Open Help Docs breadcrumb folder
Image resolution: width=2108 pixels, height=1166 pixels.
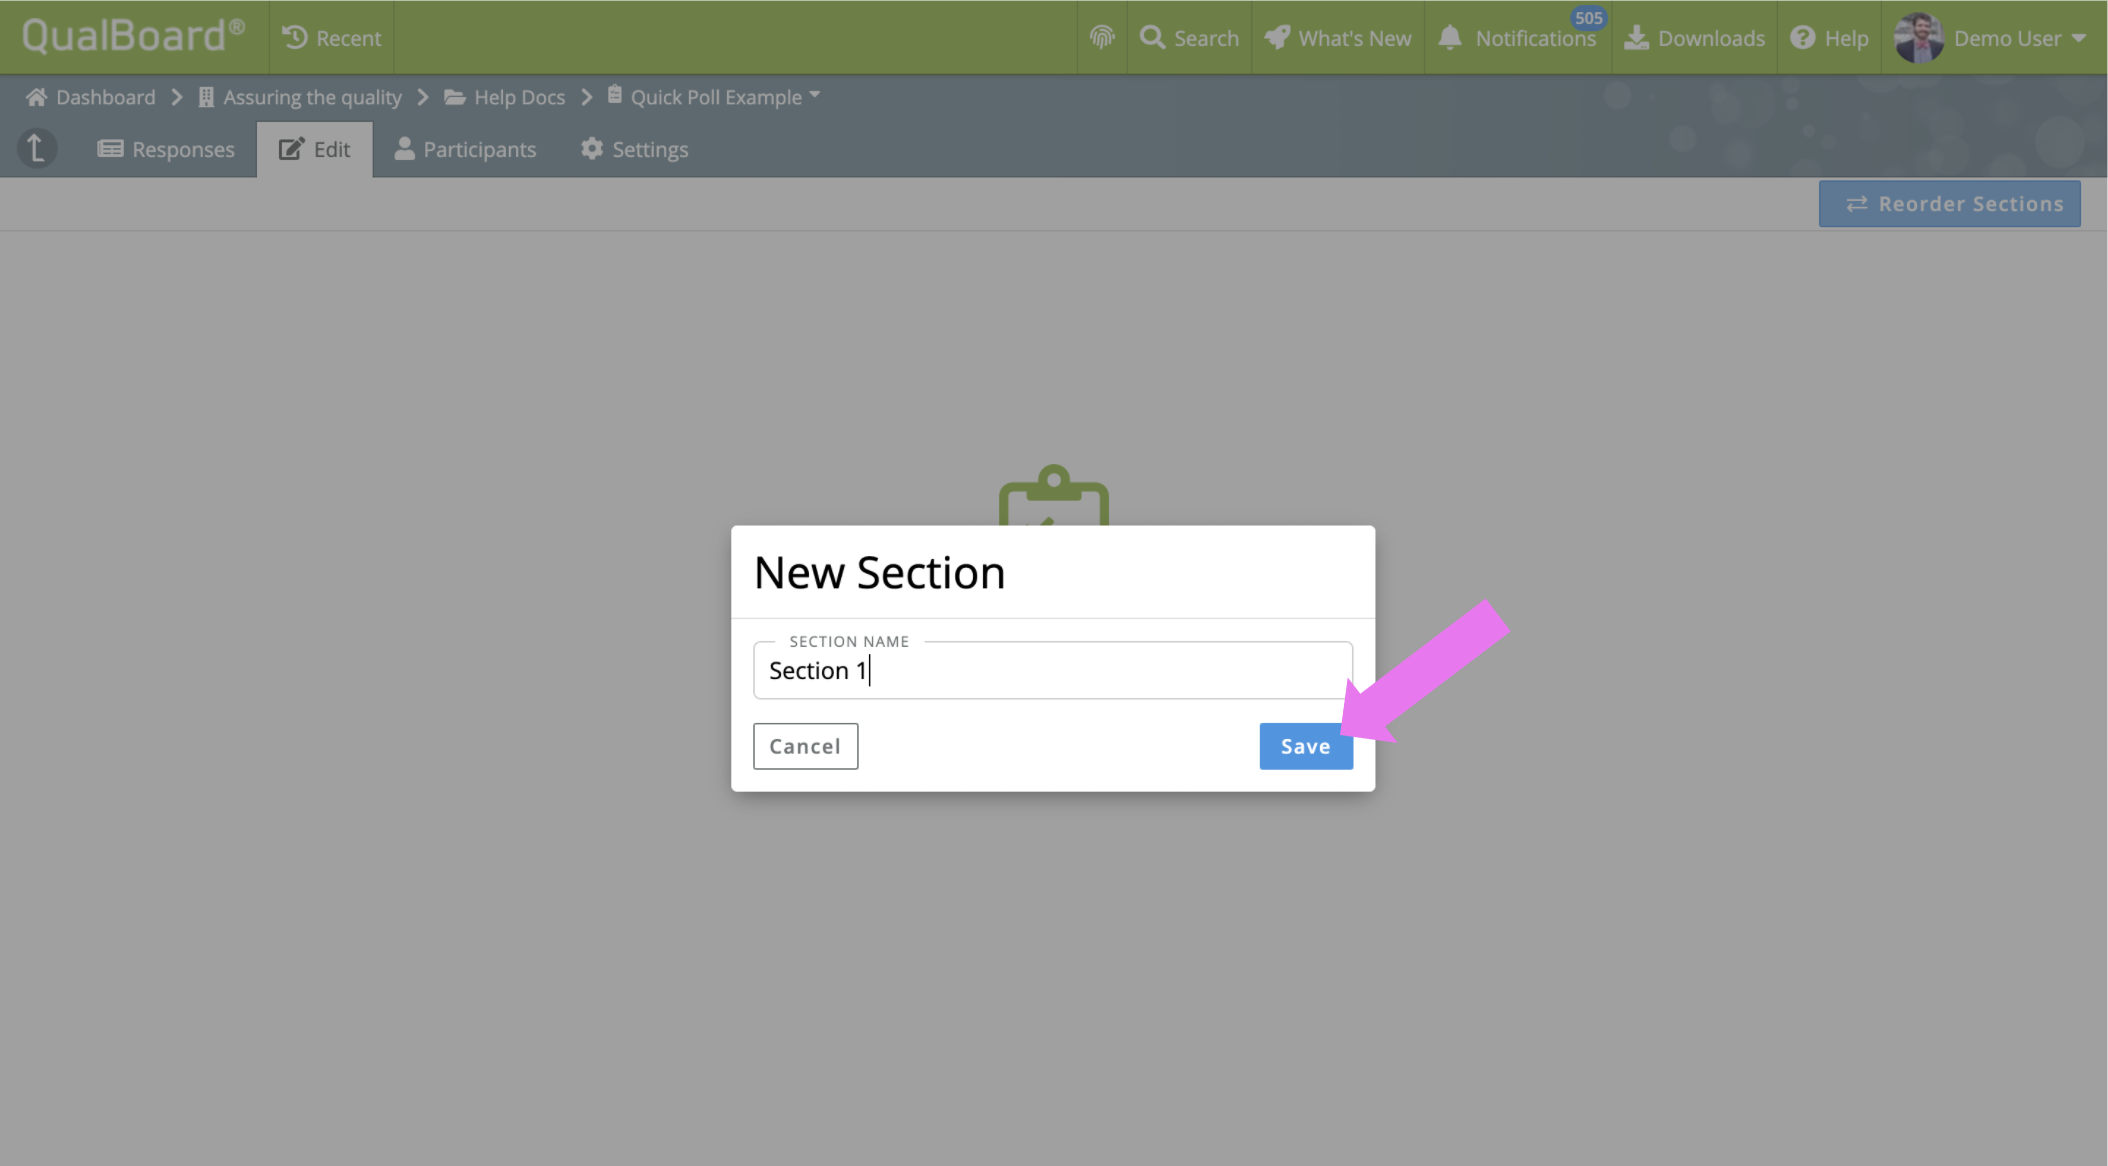point(506,97)
